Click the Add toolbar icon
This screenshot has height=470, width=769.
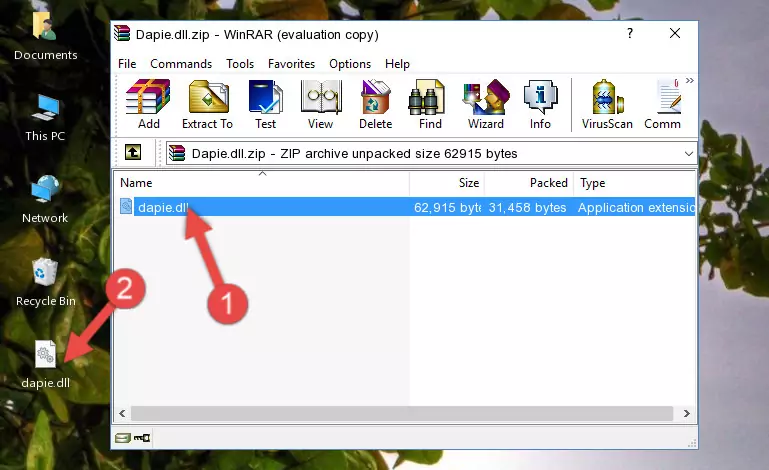tap(148, 104)
